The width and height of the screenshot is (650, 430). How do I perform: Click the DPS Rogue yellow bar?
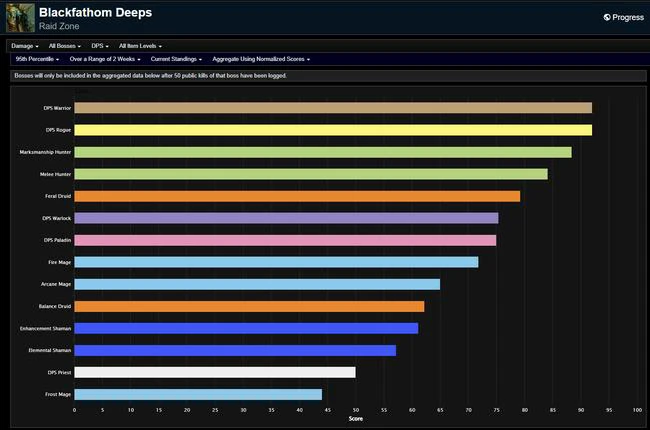click(333, 130)
